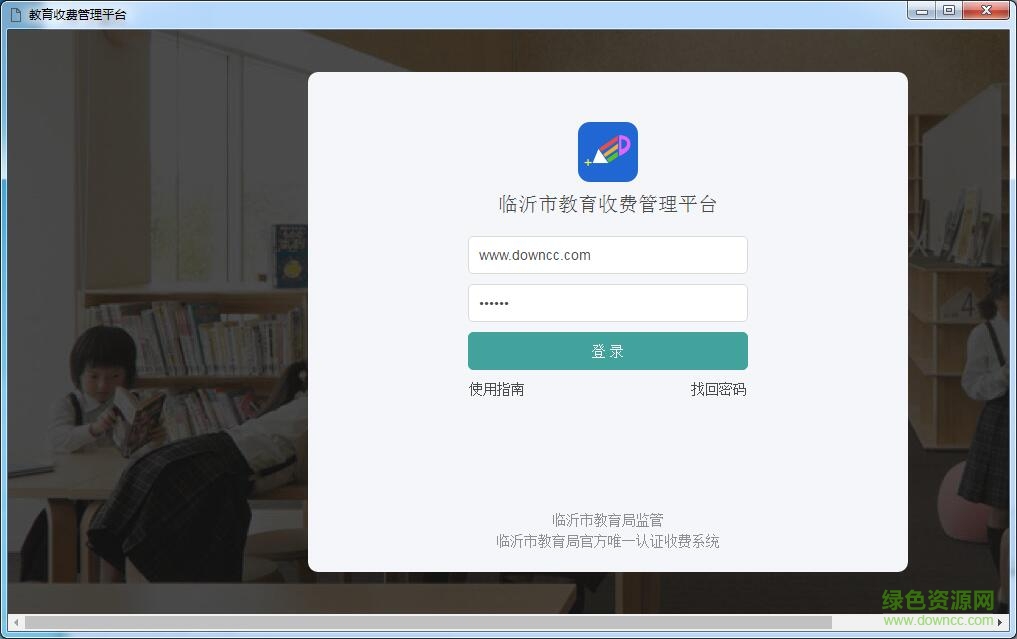Open the 使用指南 user guide
1017x639 pixels.
coord(496,389)
